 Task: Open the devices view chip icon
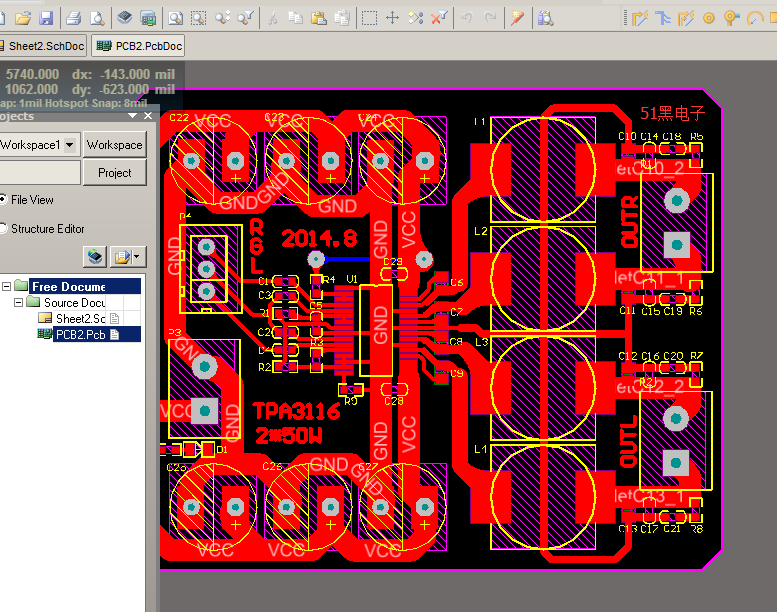(124, 19)
